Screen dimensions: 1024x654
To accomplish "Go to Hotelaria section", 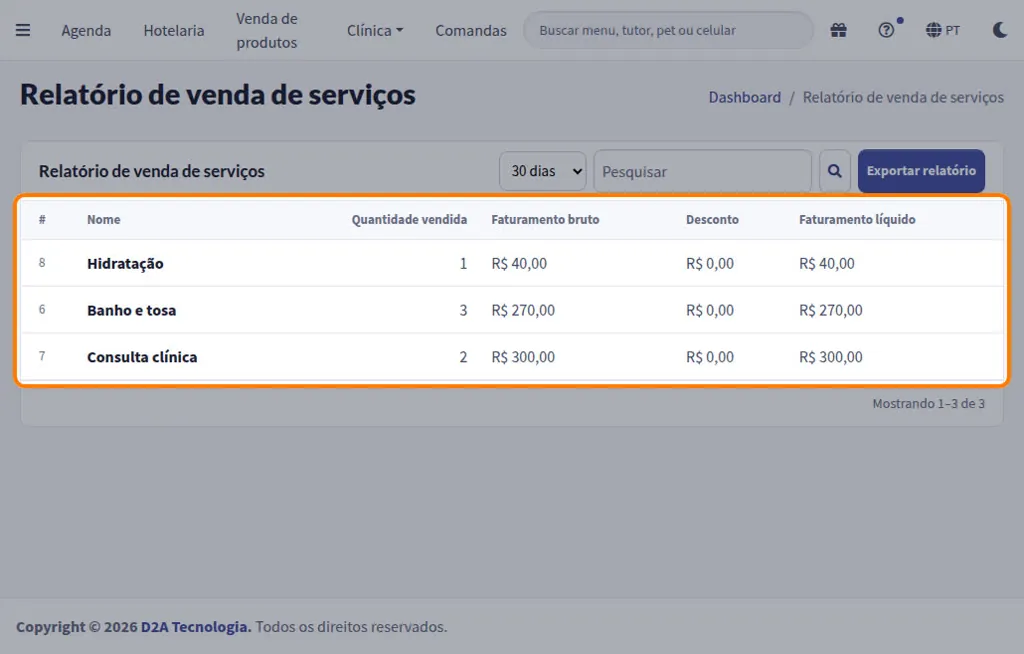I will coord(174,31).
